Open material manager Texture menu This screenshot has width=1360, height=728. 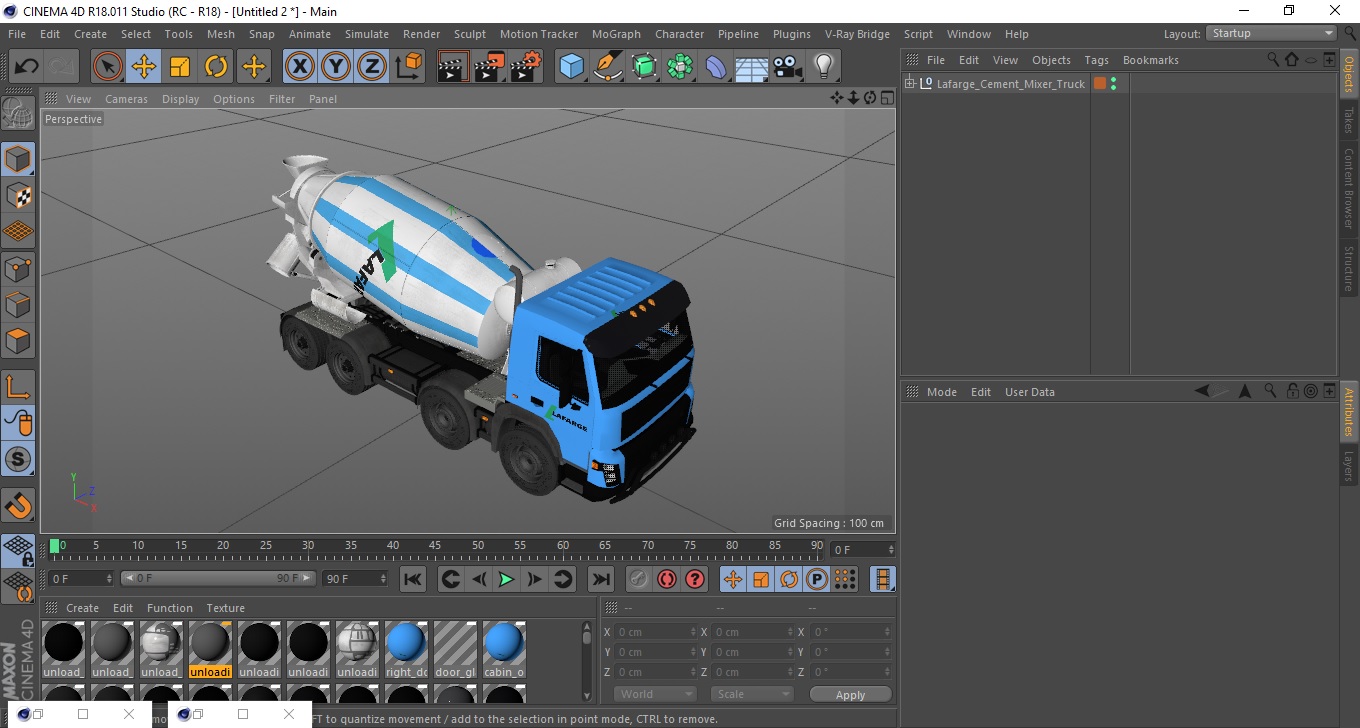226,608
